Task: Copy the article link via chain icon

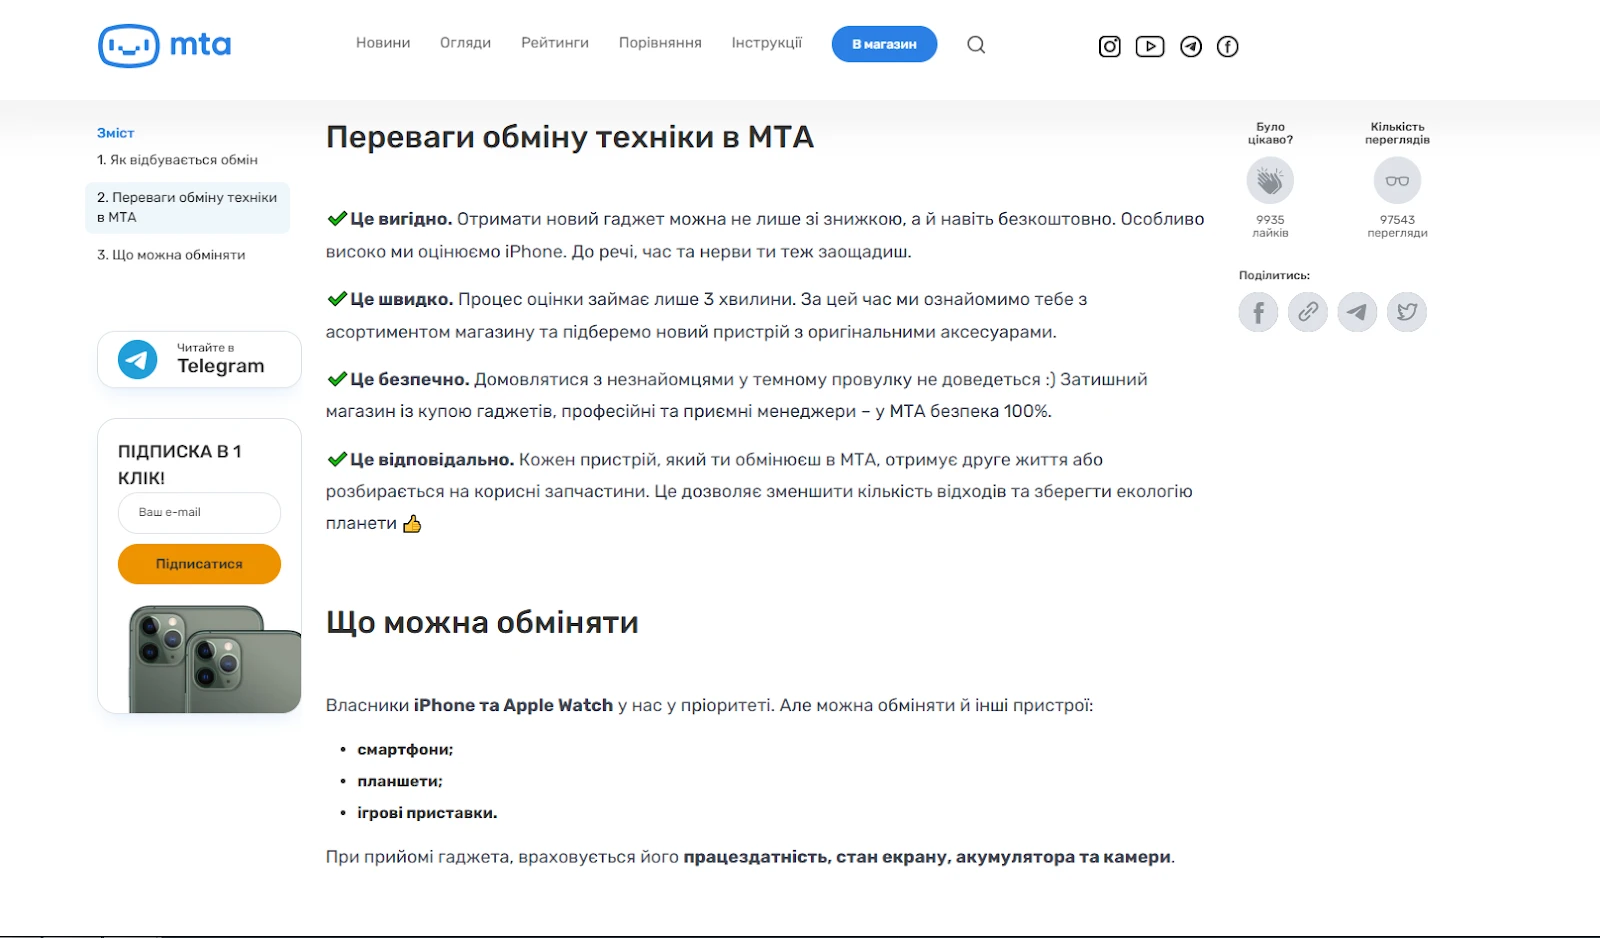Action: (x=1308, y=311)
